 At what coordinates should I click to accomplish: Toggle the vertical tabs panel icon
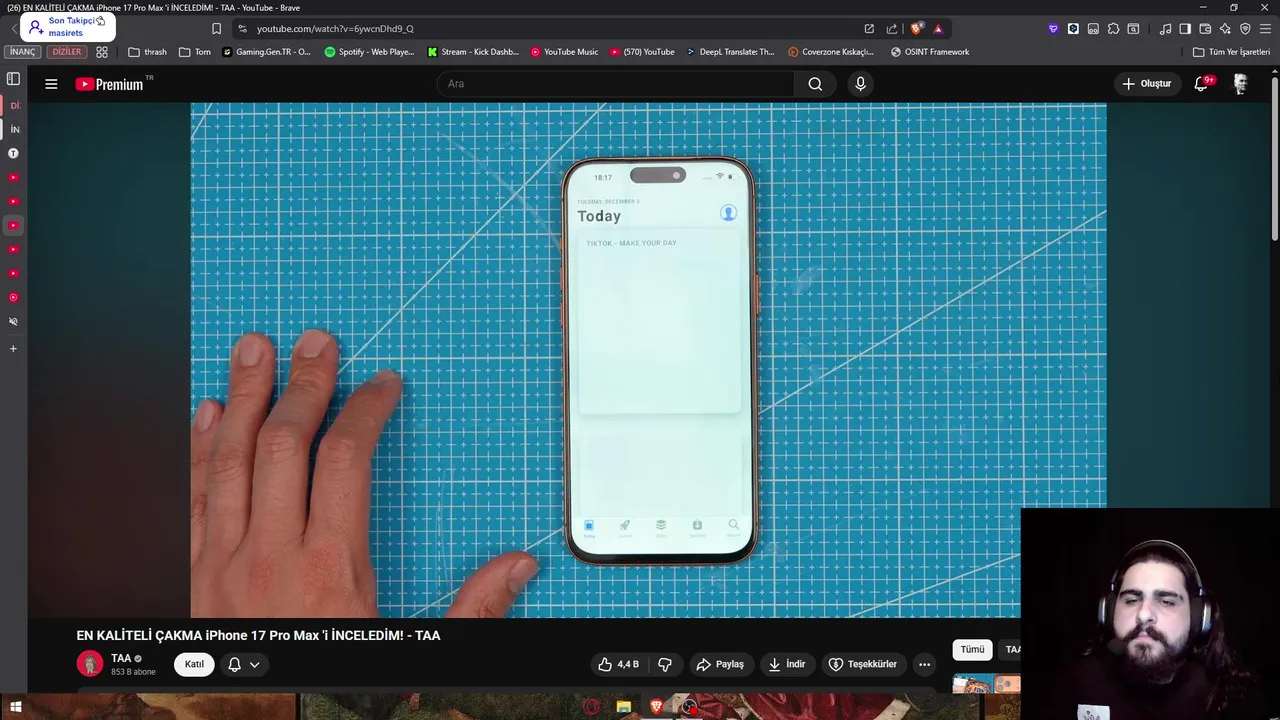[x=13, y=79]
